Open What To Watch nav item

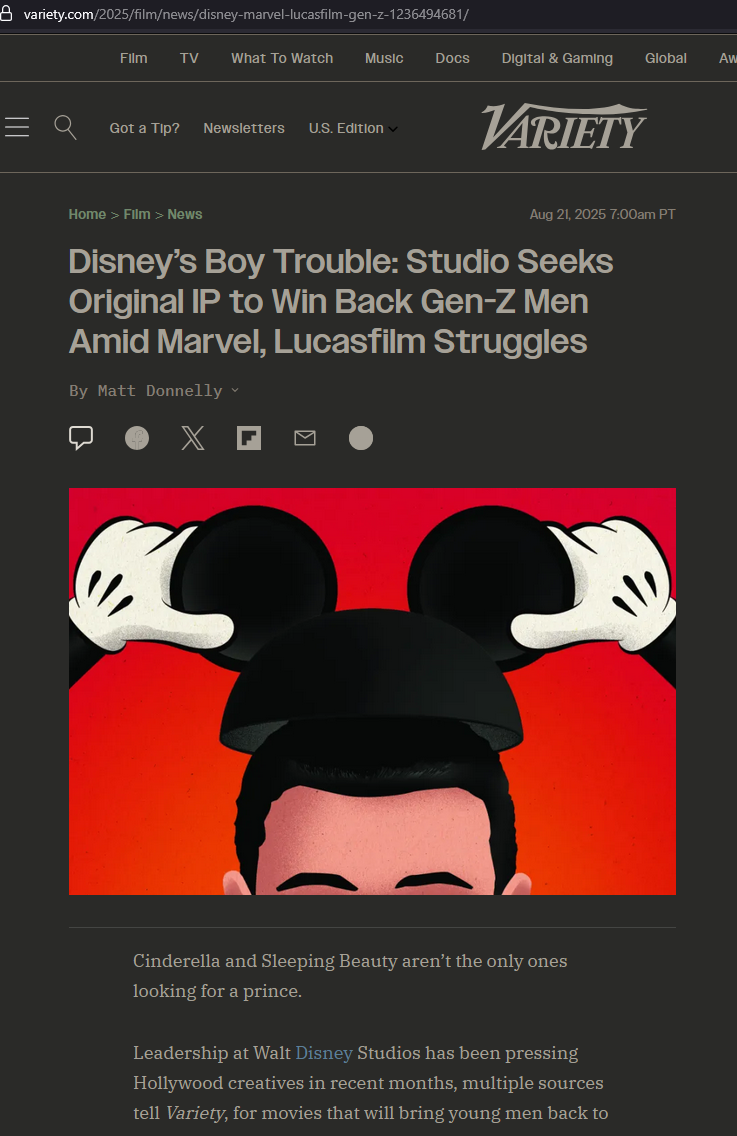point(282,58)
